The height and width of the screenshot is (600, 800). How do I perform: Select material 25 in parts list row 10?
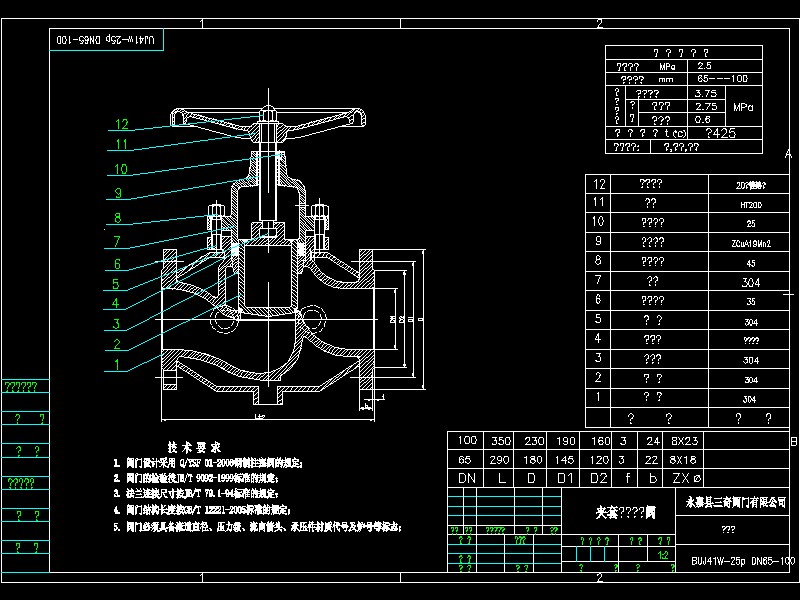751,223
